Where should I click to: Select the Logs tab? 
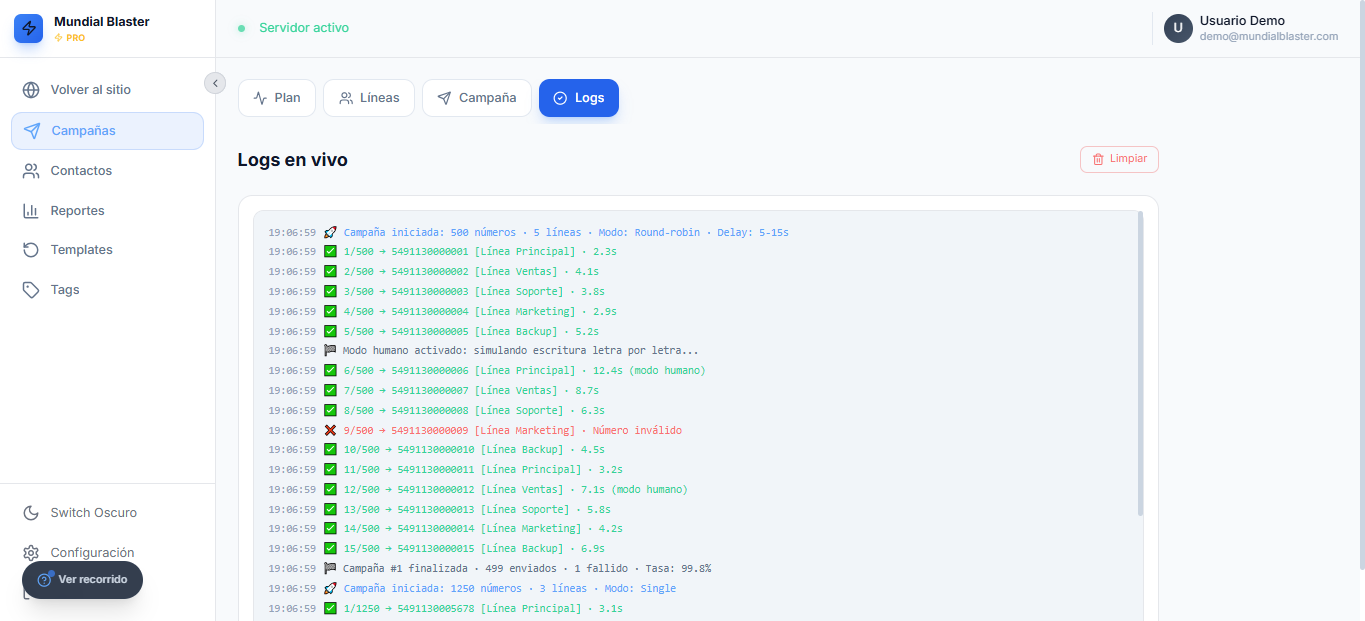click(579, 98)
